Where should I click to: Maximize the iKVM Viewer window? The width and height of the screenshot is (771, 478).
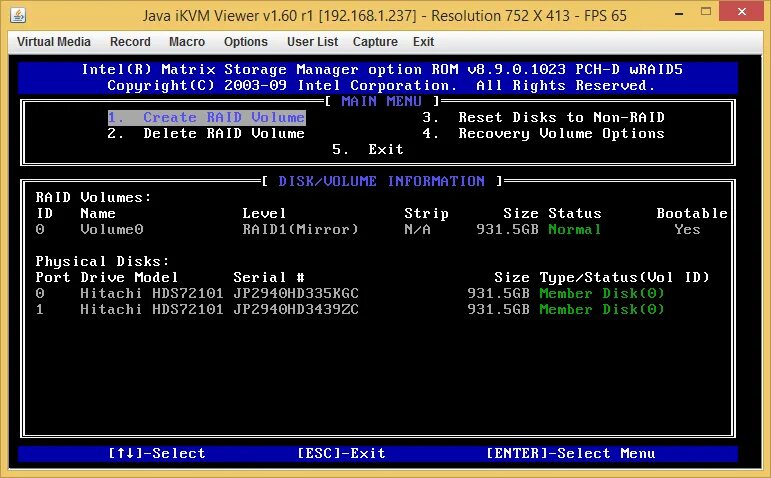pos(706,12)
